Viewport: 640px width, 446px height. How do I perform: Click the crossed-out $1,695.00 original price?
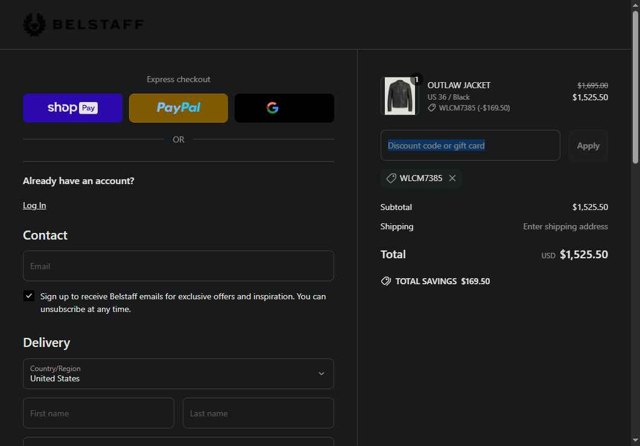click(x=593, y=85)
